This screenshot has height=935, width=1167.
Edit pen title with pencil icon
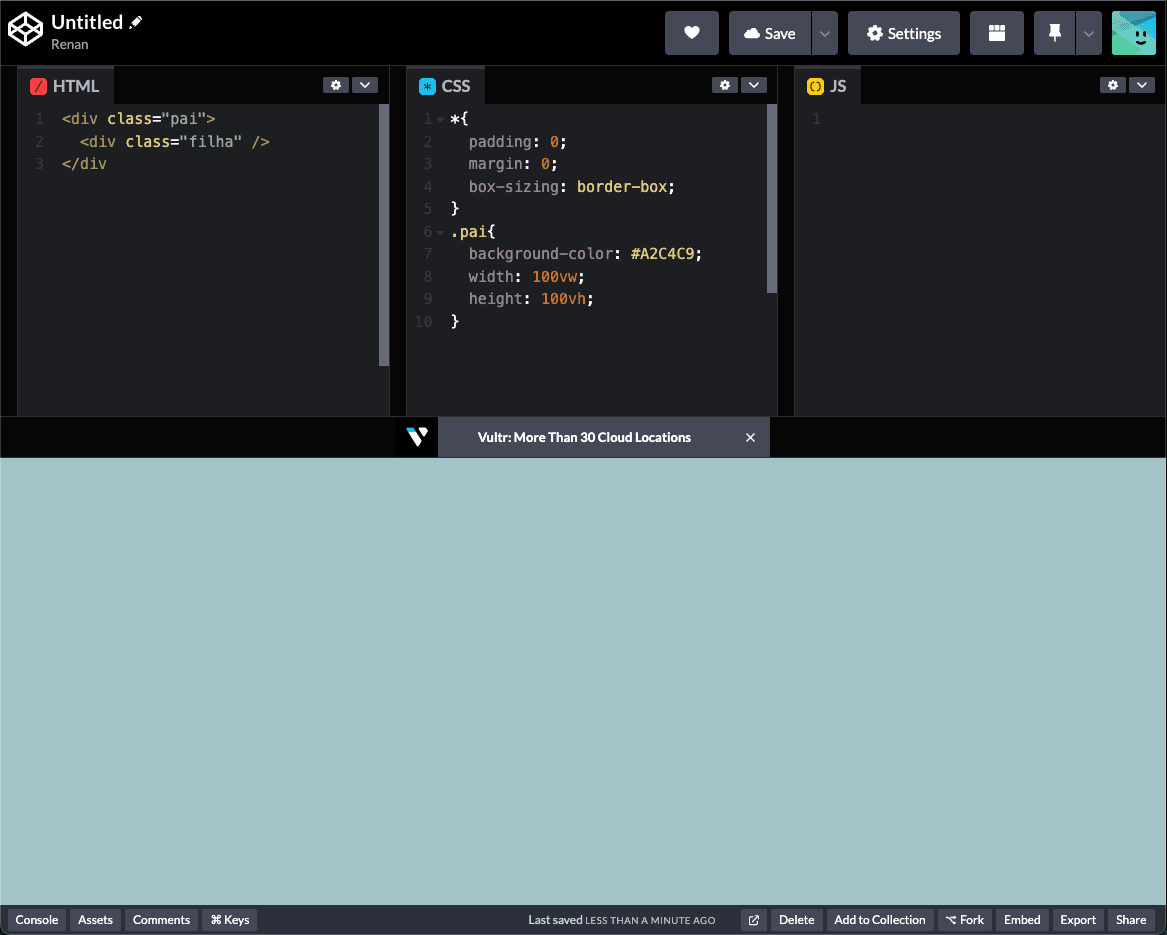tap(137, 22)
